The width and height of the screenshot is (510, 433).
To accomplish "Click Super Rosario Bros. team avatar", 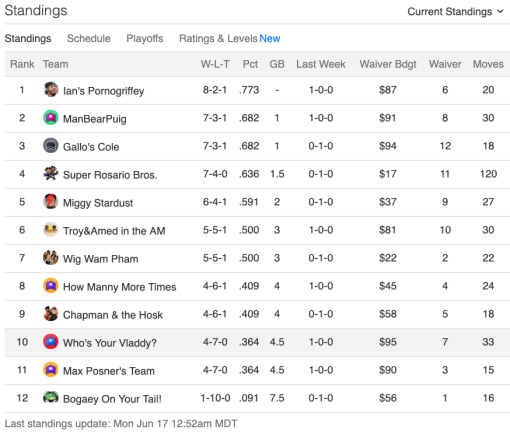I will [x=51, y=173].
